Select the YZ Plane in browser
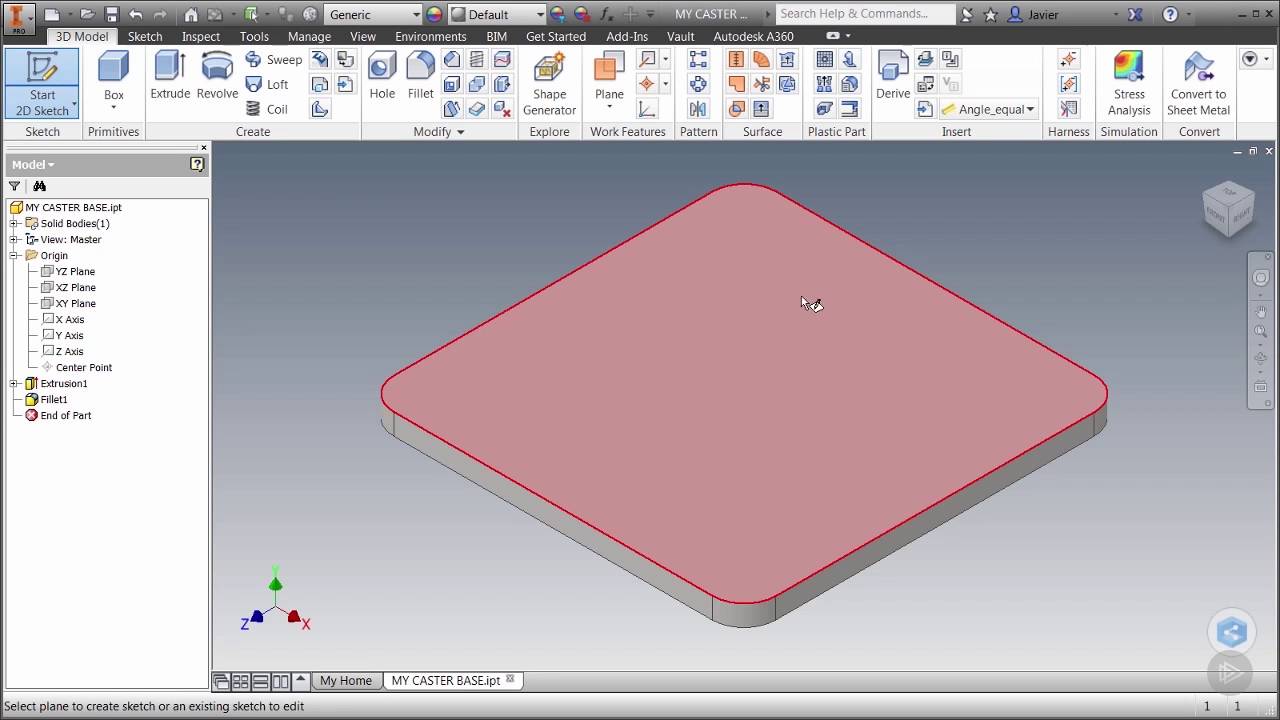Image resolution: width=1280 pixels, height=720 pixels. (x=75, y=271)
